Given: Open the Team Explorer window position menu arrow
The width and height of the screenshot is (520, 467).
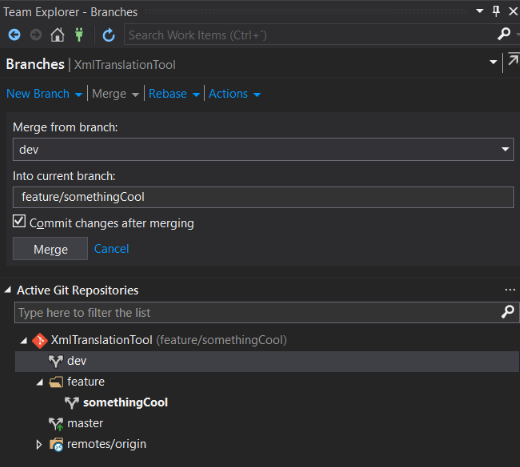Looking at the screenshot, I should (480, 11).
